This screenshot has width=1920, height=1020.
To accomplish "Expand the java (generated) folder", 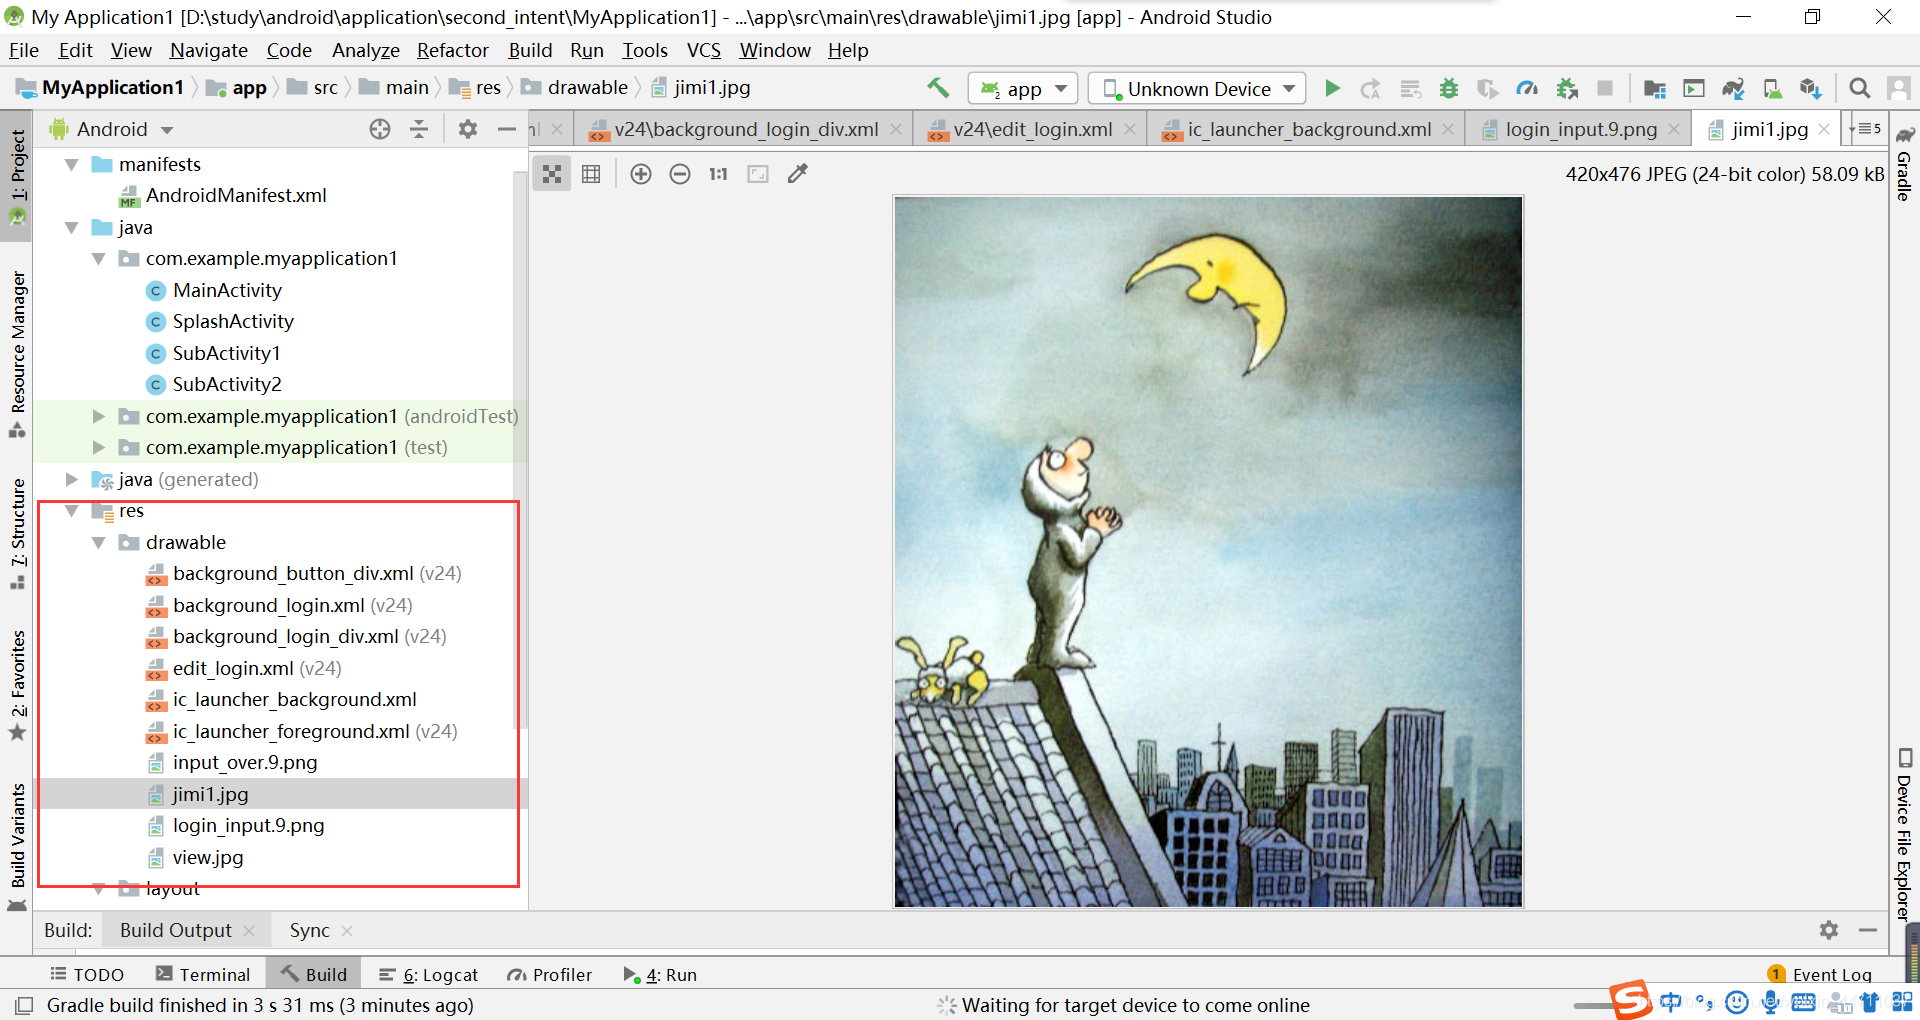I will [x=71, y=479].
